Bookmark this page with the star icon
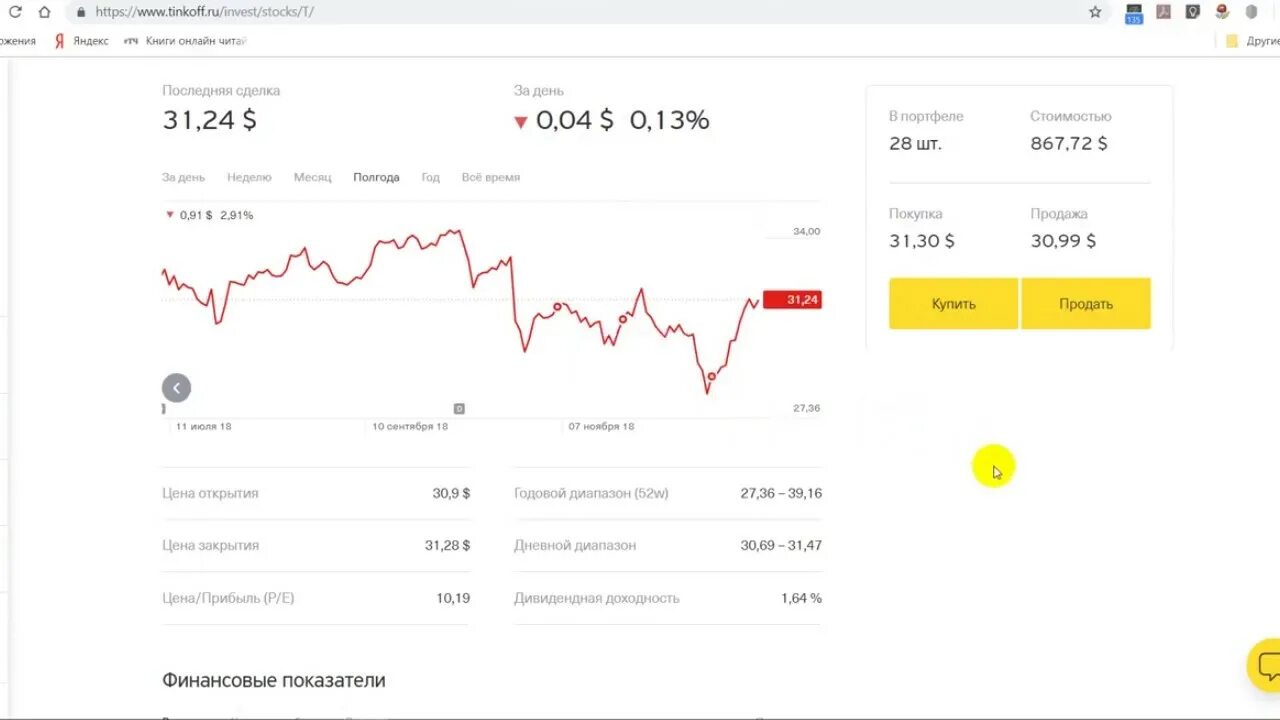This screenshot has height=720, width=1280. [1095, 12]
